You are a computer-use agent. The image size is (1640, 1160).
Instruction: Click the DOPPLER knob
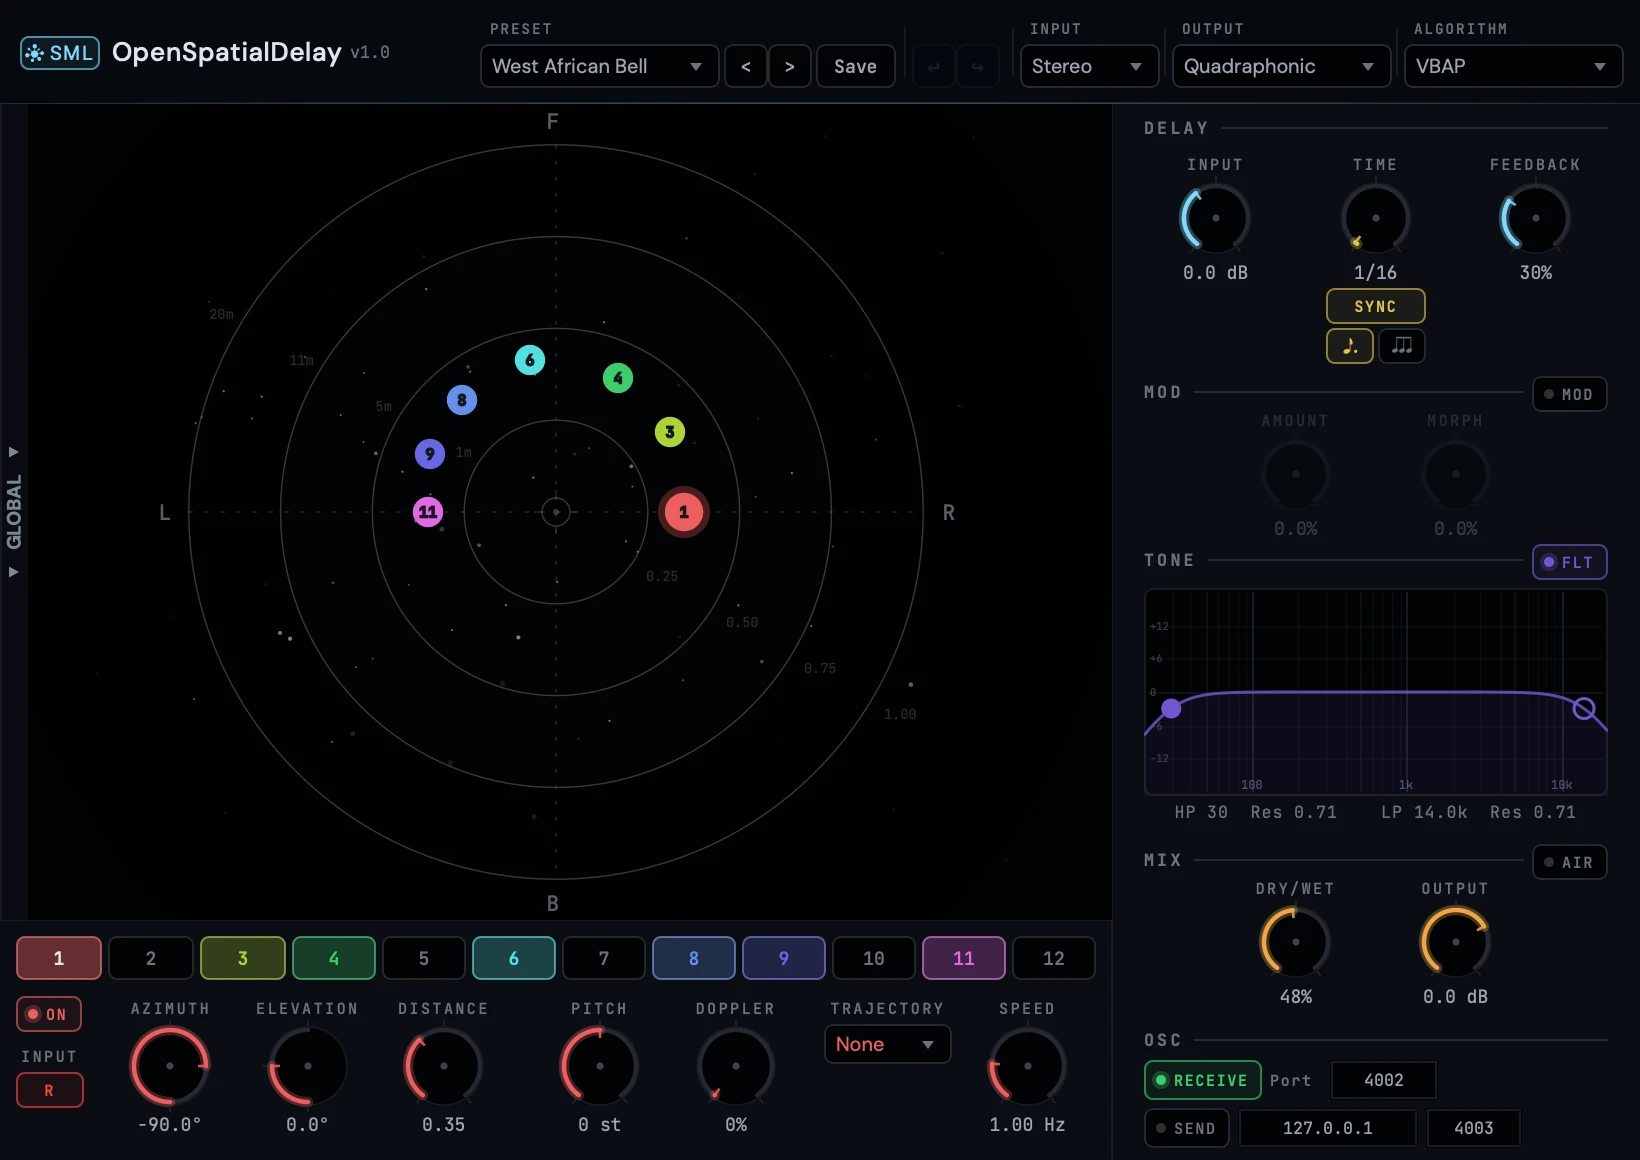click(736, 1066)
